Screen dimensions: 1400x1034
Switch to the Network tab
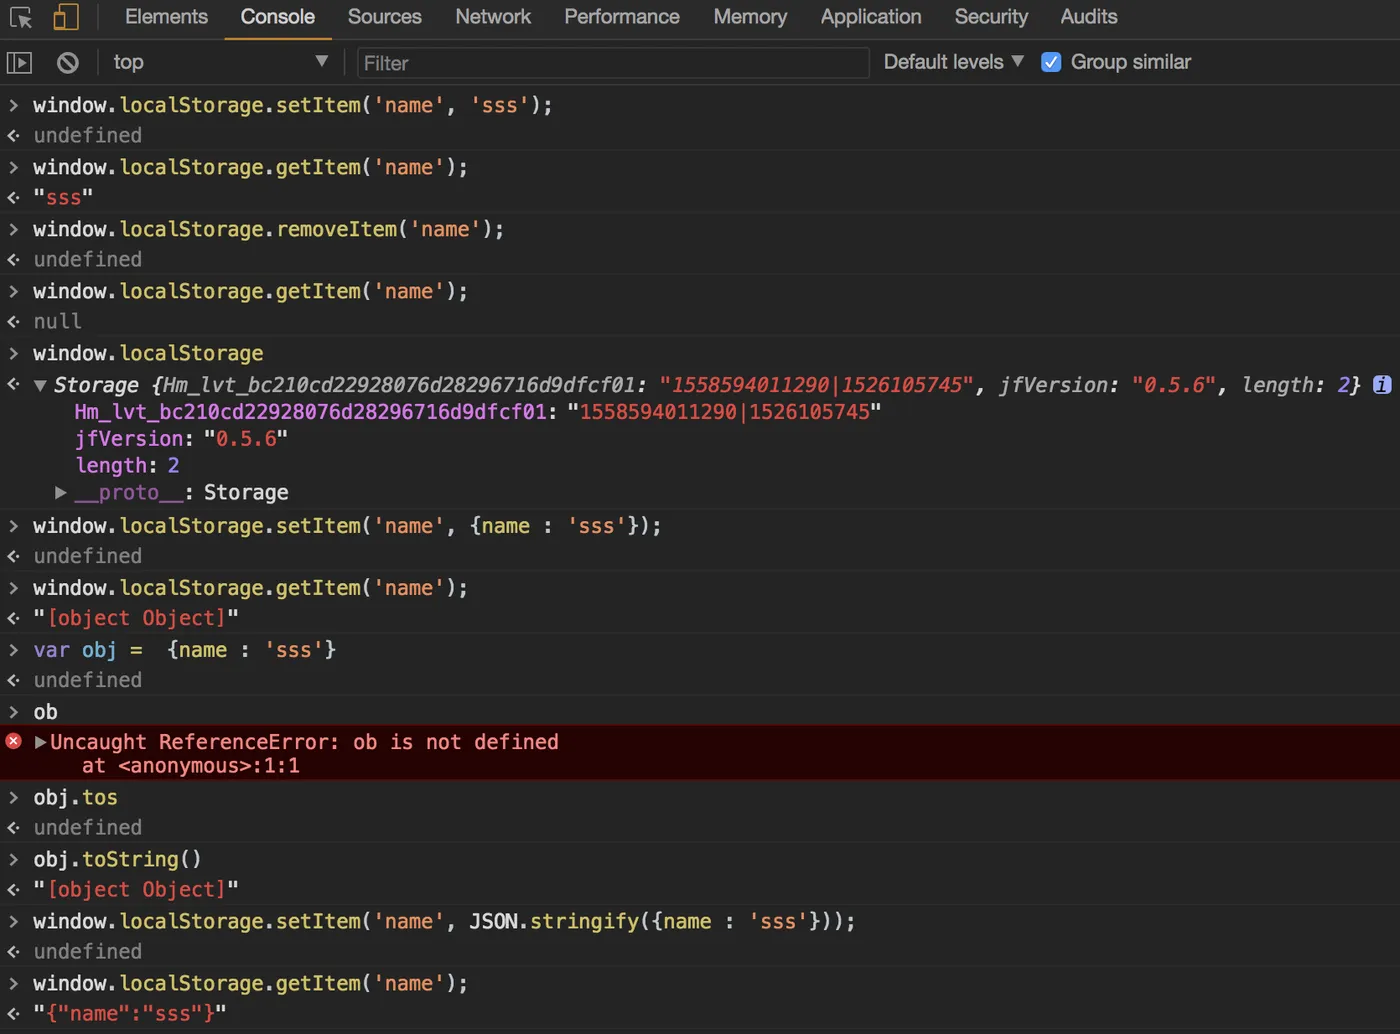coord(493,17)
